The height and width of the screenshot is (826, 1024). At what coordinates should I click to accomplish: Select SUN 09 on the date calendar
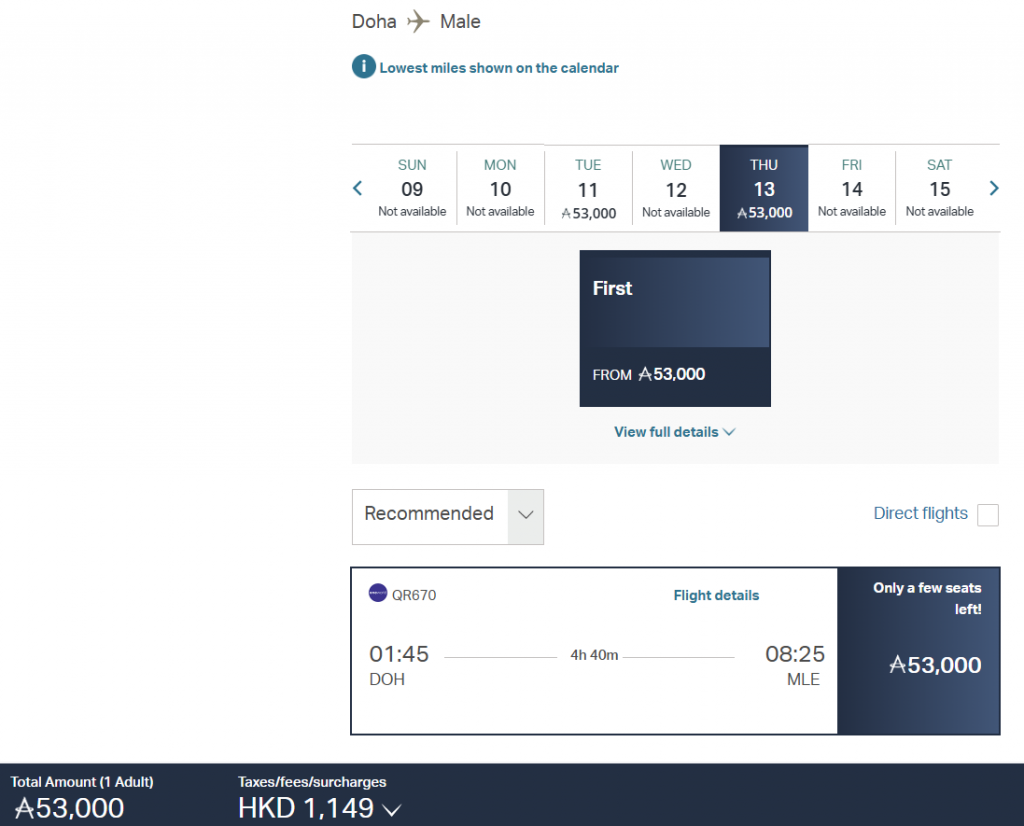click(x=412, y=188)
